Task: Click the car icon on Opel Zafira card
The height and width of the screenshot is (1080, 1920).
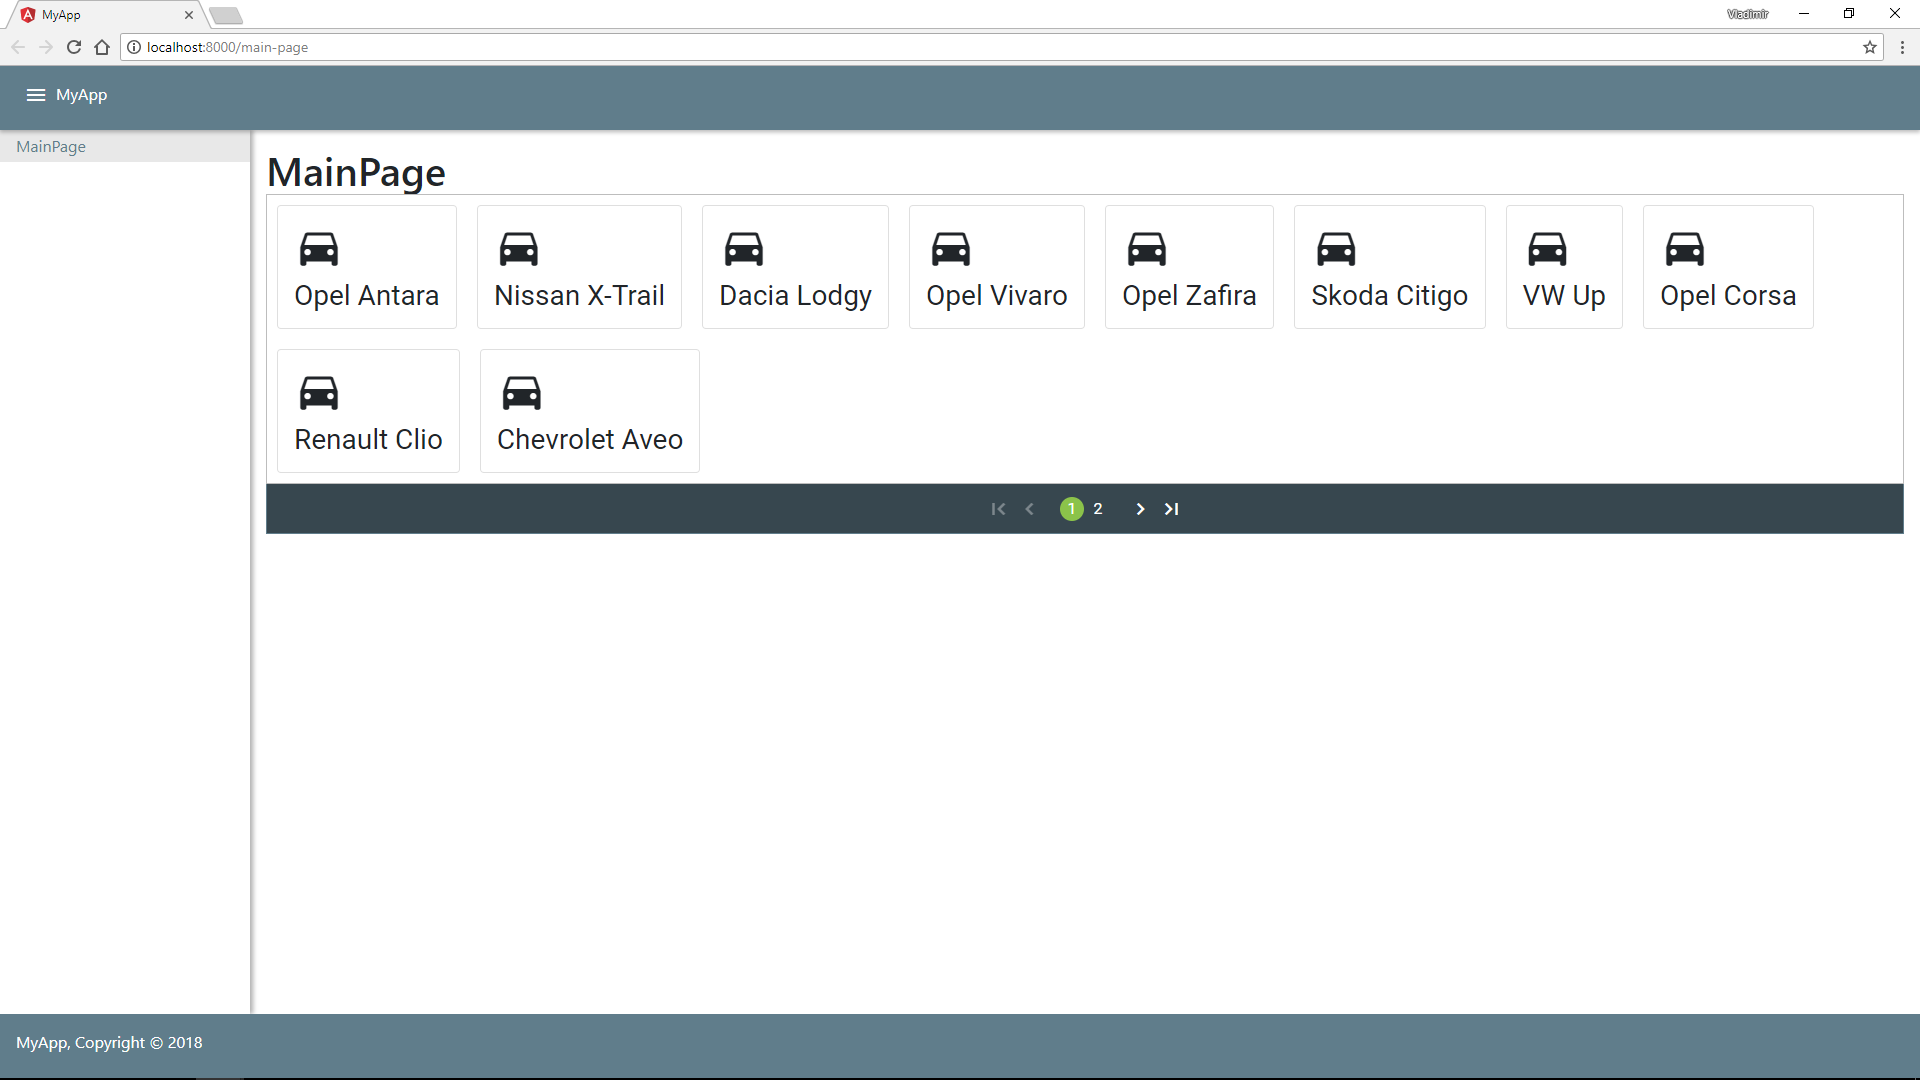Action: click(x=1147, y=249)
